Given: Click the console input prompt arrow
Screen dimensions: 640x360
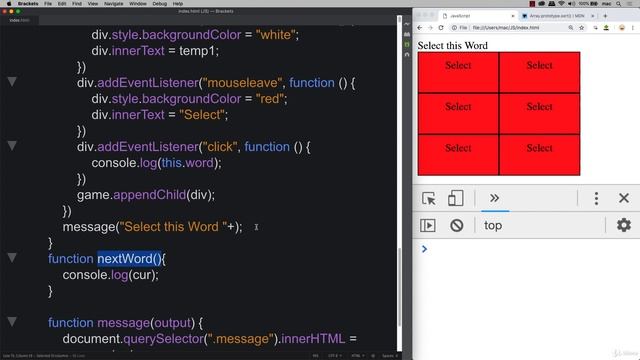Looking at the screenshot, I should coord(424,249).
